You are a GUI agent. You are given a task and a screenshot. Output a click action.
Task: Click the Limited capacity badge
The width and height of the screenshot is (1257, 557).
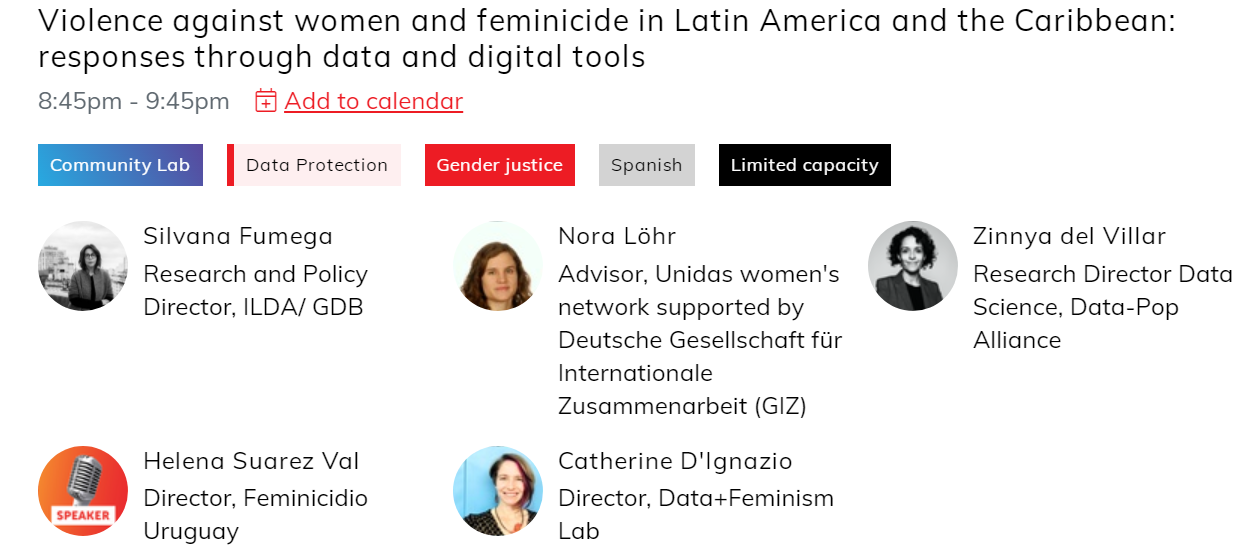tap(805, 165)
